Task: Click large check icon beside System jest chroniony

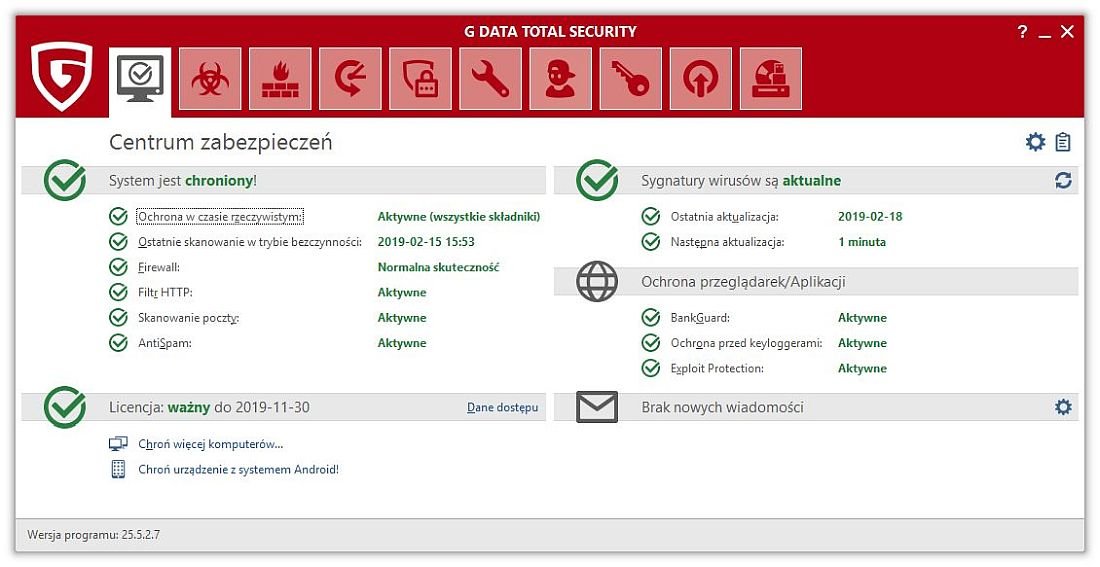Action: [x=65, y=180]
